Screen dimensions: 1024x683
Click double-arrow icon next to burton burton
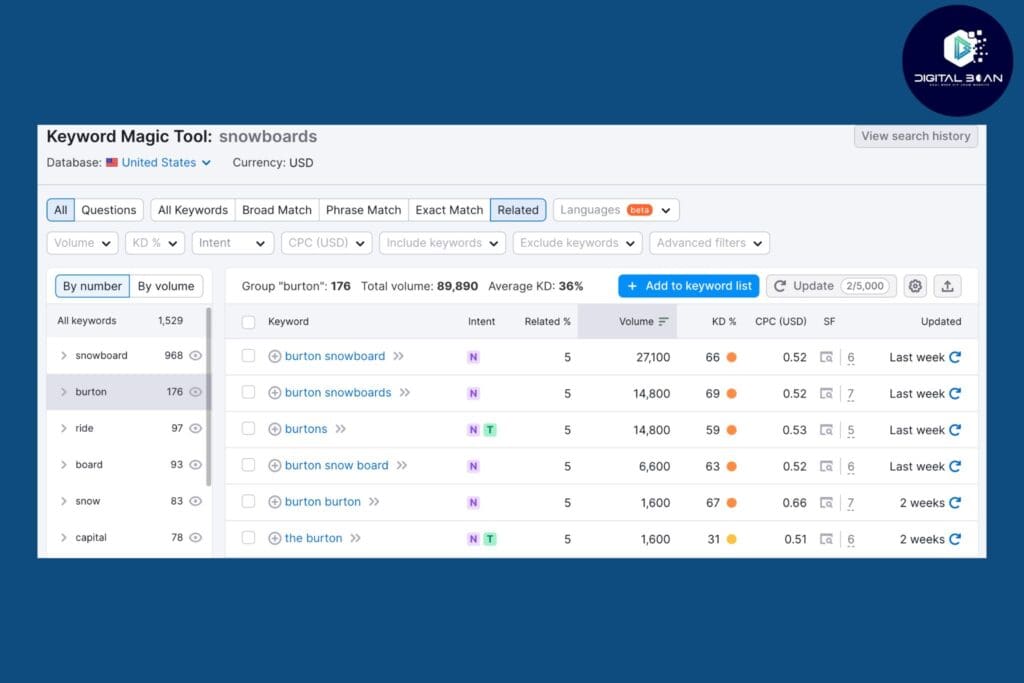tap(374, 502)
